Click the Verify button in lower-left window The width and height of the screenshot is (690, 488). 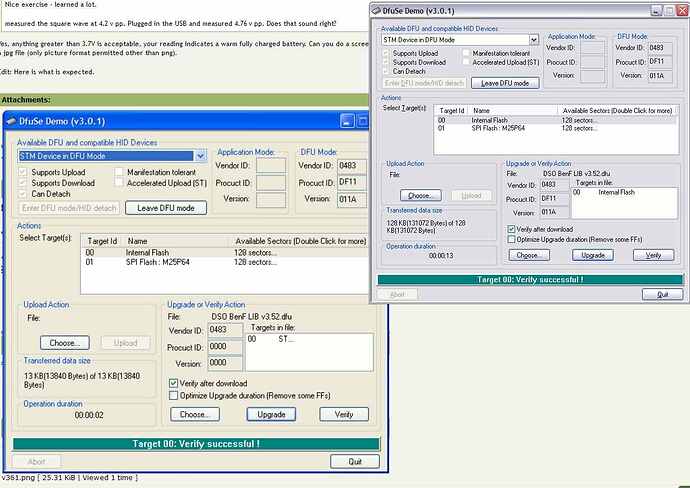click(344, 414)
